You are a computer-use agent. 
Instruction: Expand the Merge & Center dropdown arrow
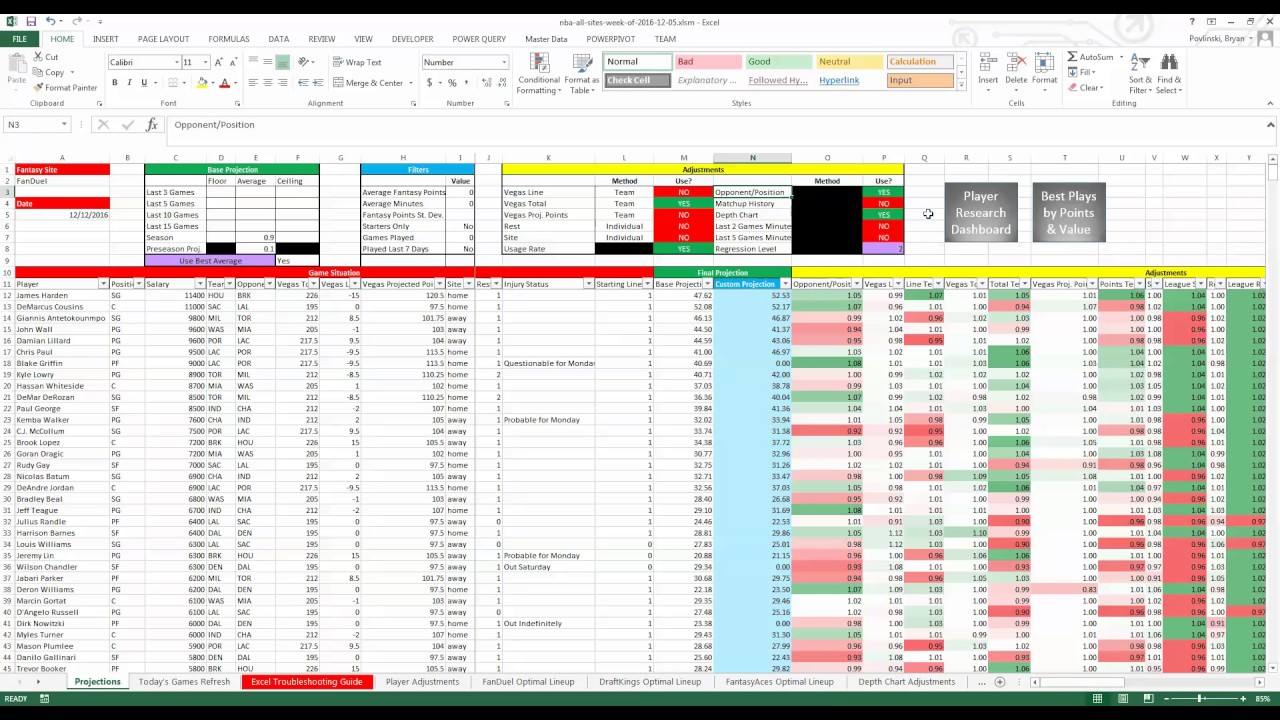tap(410, 83)
